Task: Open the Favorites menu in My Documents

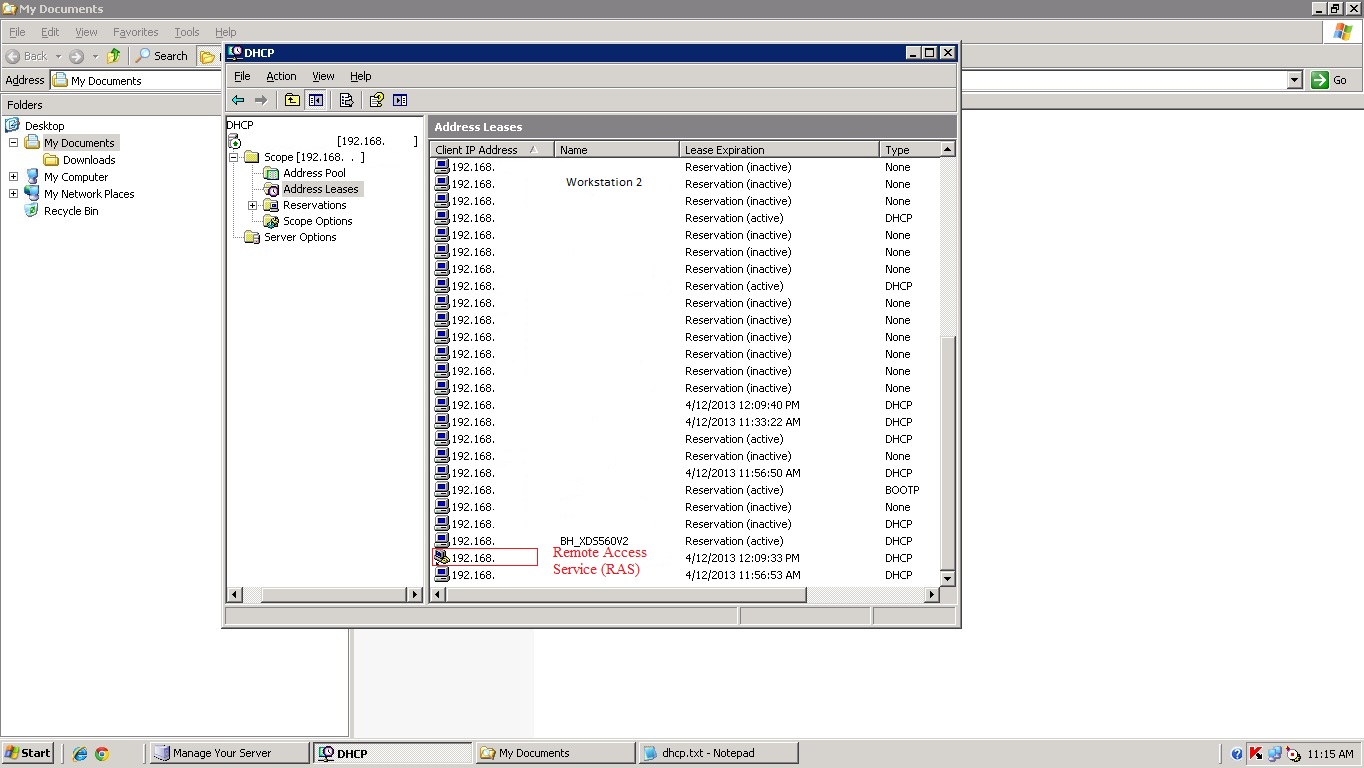Action: coord(135,31)
